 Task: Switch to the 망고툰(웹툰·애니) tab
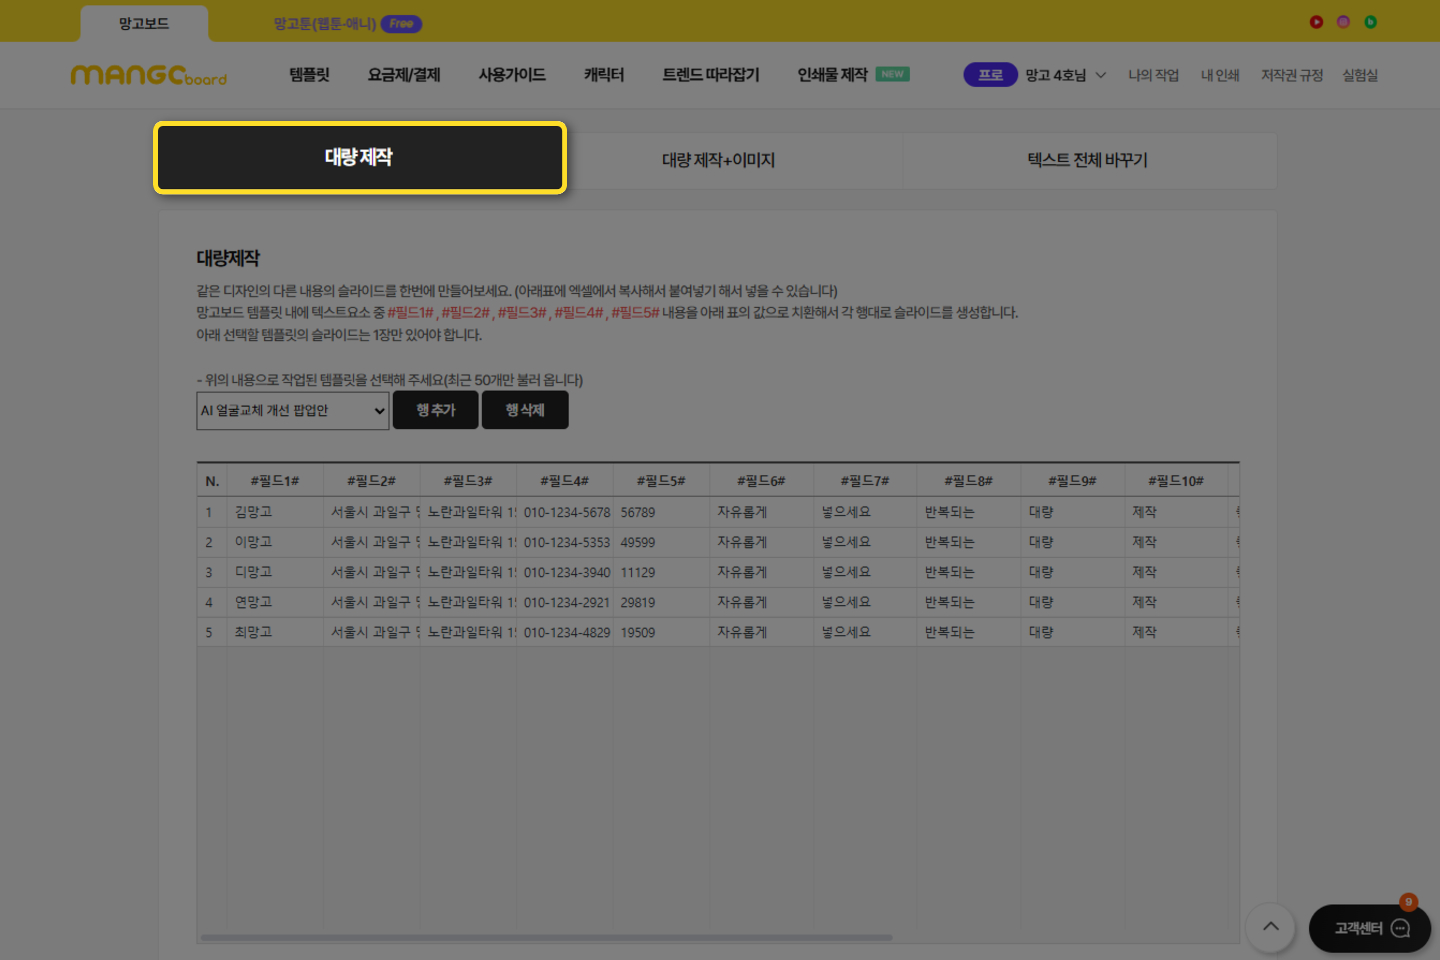pyautogui.click(x=347, y=23)
